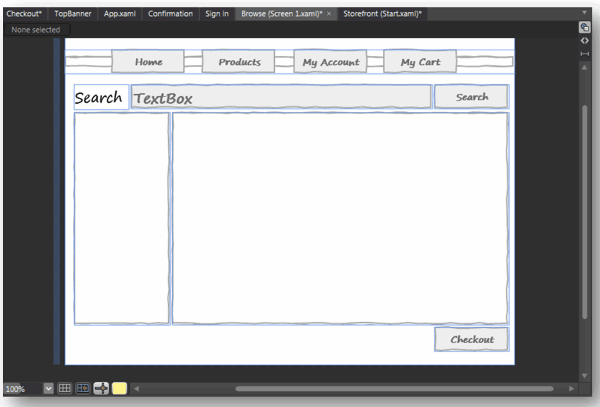The image size is (600, 407).
Task: Switch to the Storefront (Start.xaml) tab
Action: (x=382, y=14)
